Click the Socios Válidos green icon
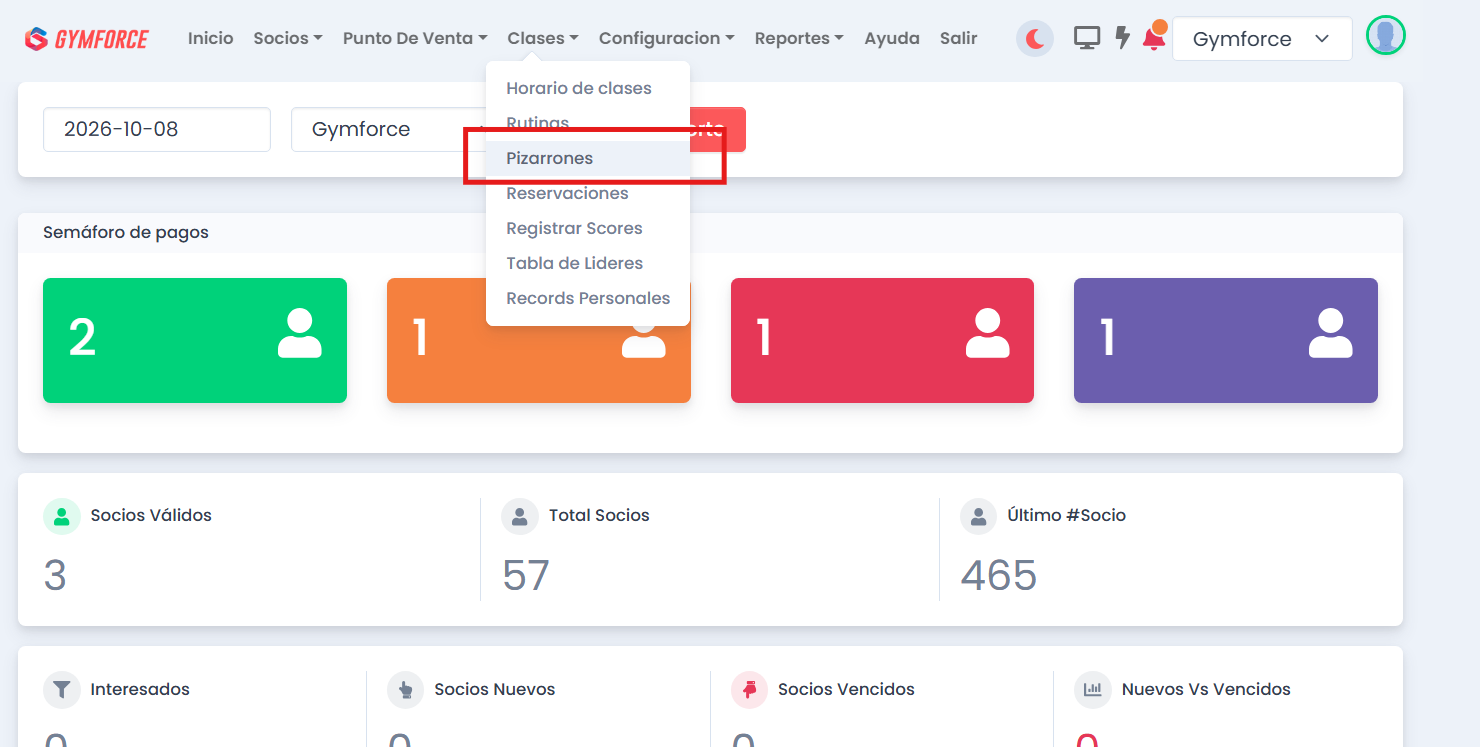Screen dimensions: 1480x747 coord(62,516)
